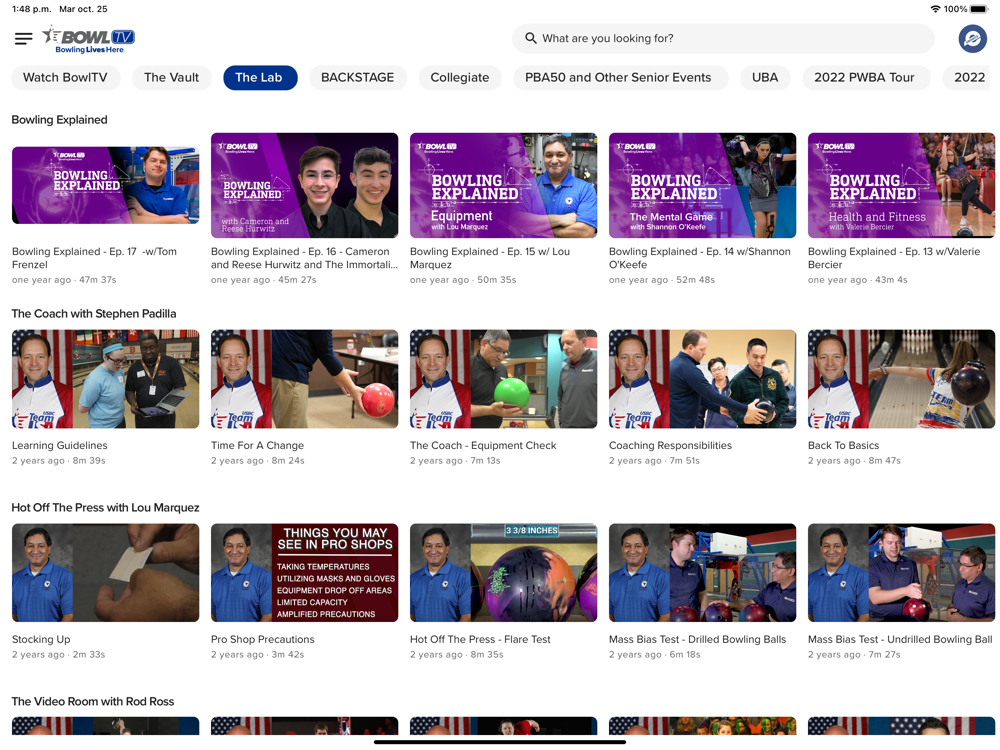Check the battery status icon
This screenshot has height=750, width=1000.
pyautogui.click(x=979, y=9)
